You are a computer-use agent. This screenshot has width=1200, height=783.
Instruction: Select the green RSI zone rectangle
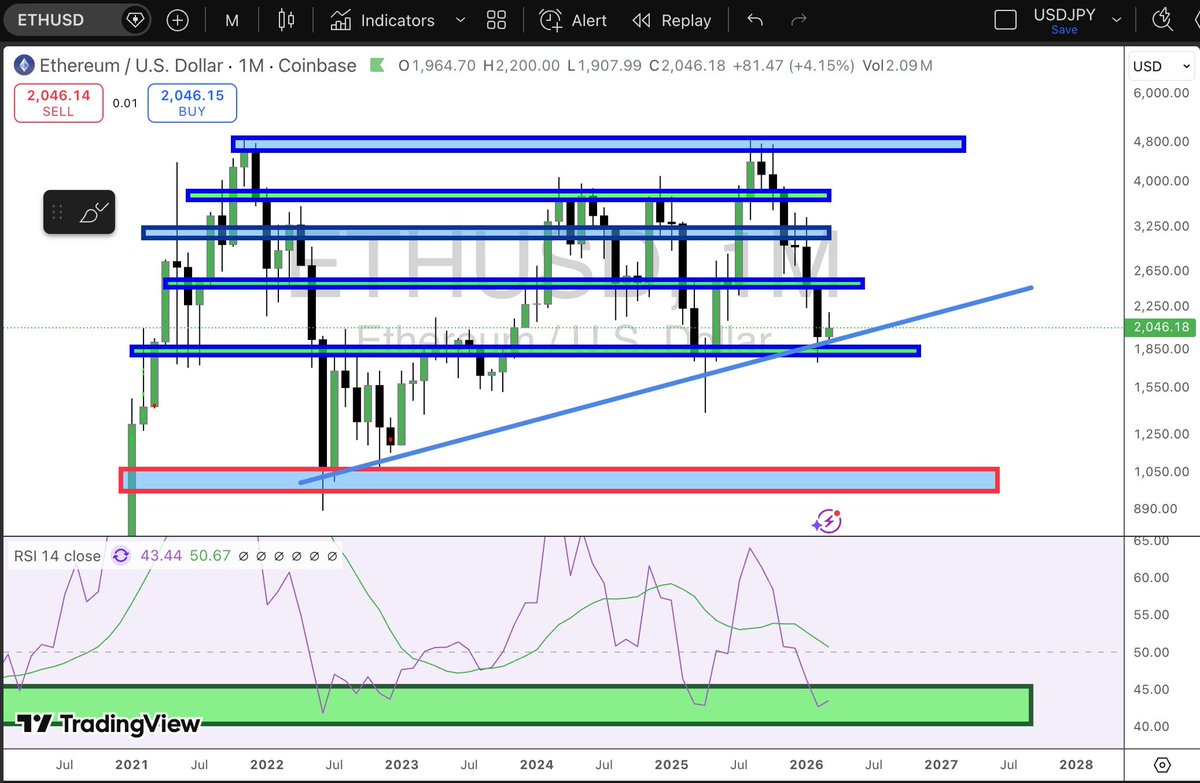(516, 705)
